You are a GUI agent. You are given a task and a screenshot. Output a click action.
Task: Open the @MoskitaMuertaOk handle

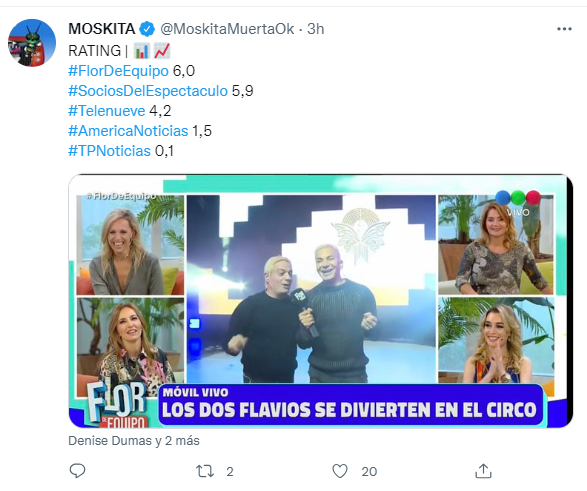pos(227,29)
